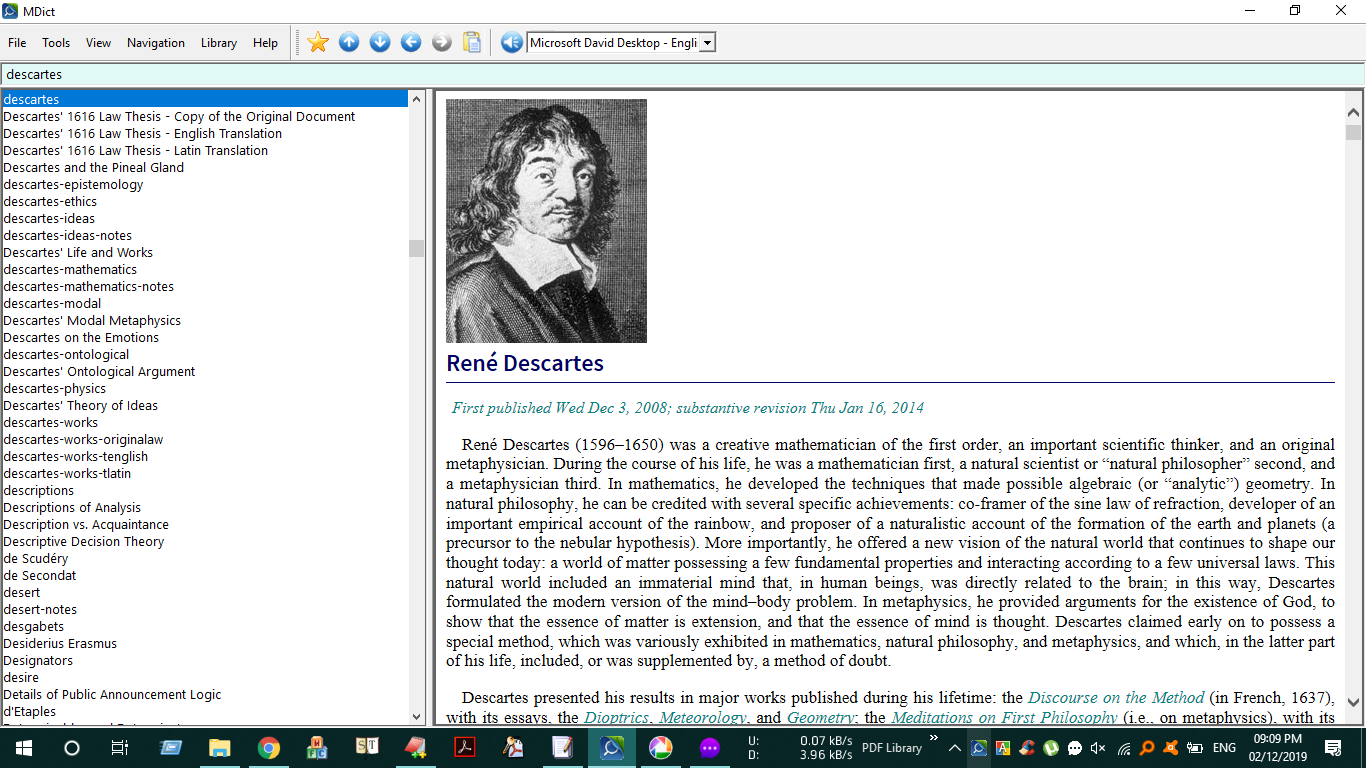Click the yellow star favorites icon

pos(318,42)
